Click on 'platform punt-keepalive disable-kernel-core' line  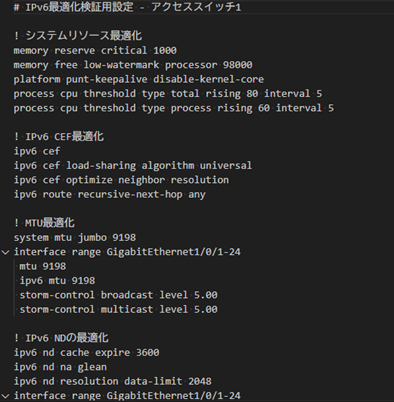pyautogui.click(x=139, y=79)
